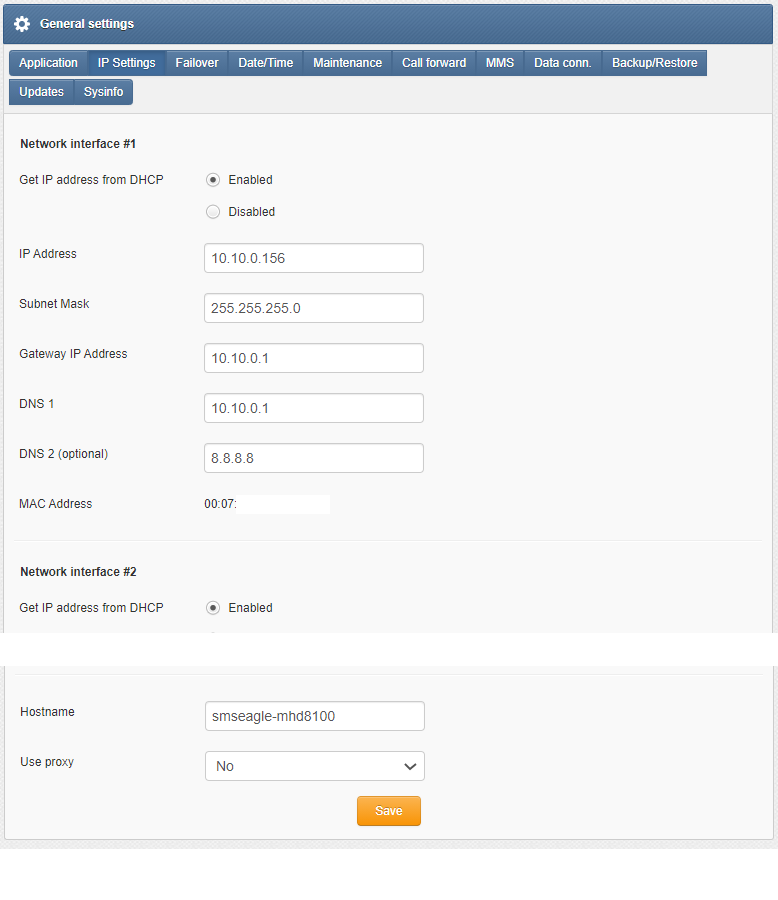This screenshot has width=778, height=900.
Task: Open the Data conn. tab
Action: pyautogui.click(x=563, y=63)
